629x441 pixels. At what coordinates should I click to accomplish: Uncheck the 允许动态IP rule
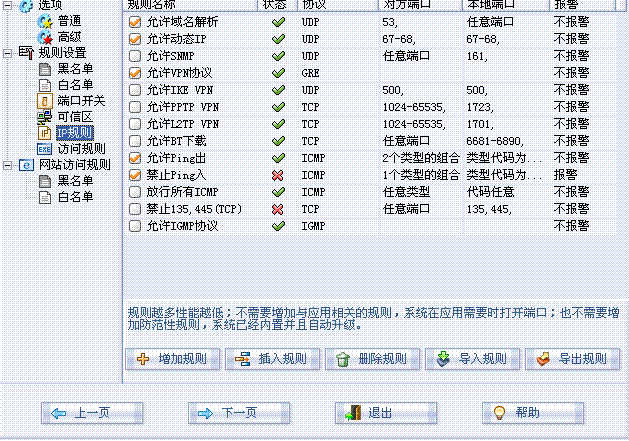[x=135, y=39]
